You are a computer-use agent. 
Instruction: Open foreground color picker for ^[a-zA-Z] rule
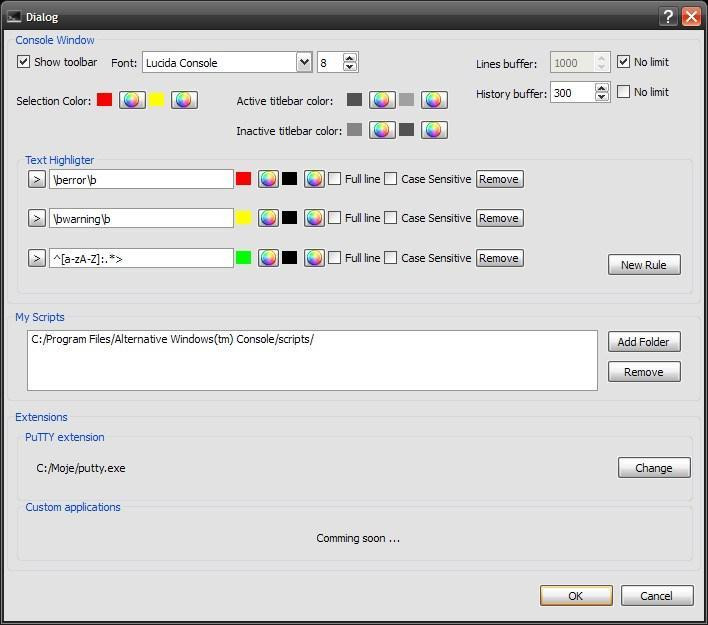pos(268,258)
